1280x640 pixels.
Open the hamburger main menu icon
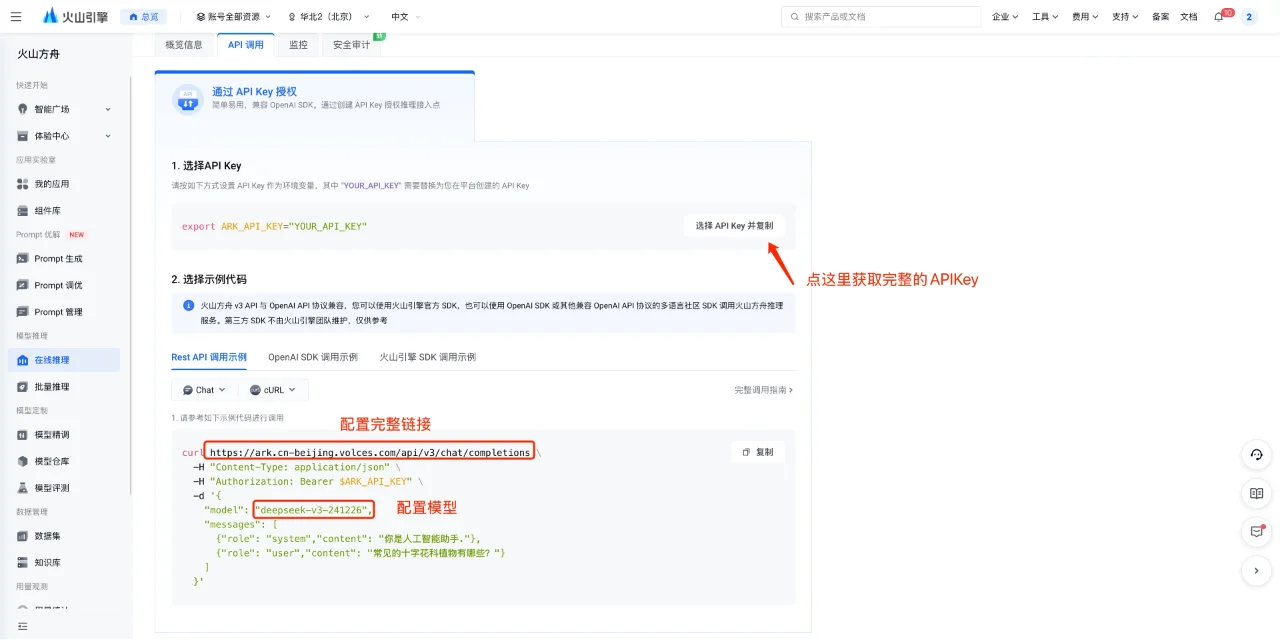(x=16, y=16)
